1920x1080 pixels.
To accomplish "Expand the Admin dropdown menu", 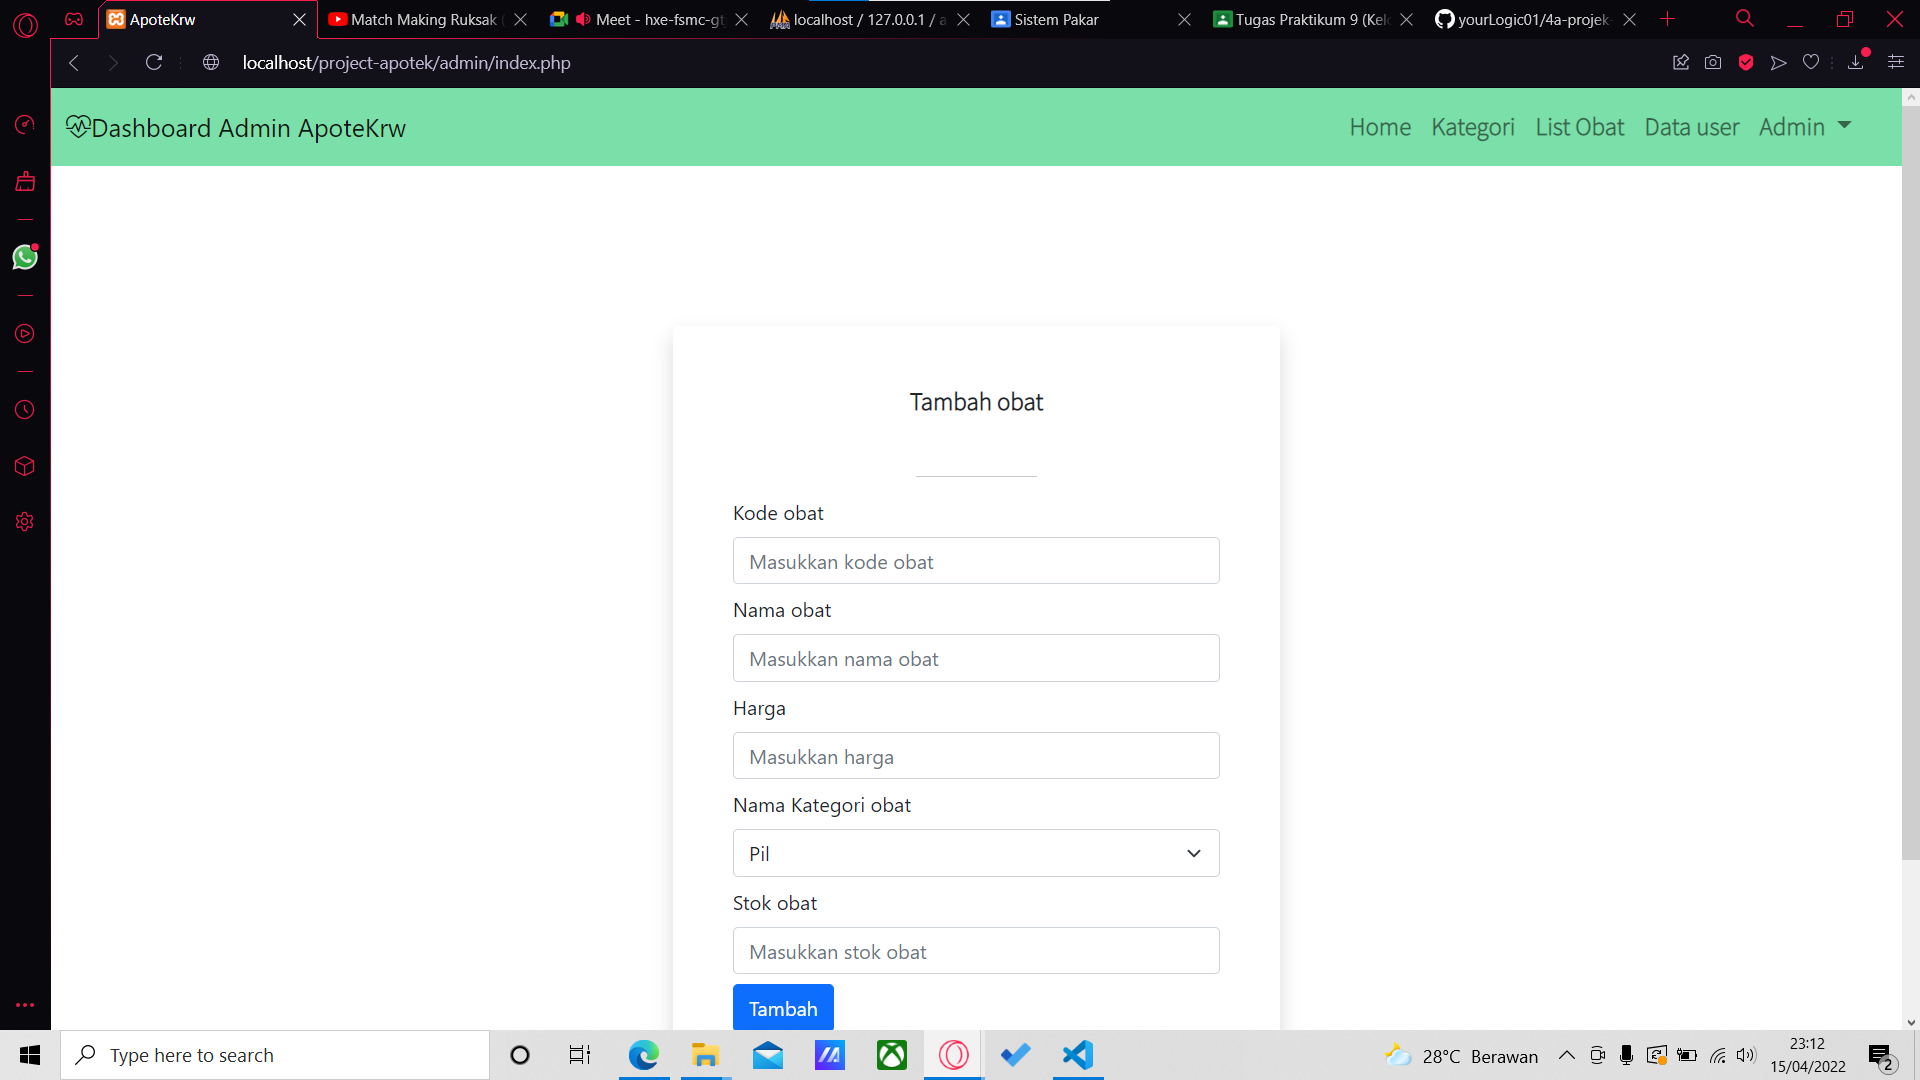I will [1805, 127].
